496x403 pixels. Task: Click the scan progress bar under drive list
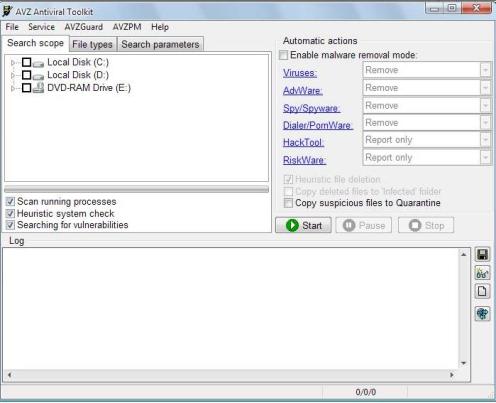pyautogui.click(x=136, y=189)
